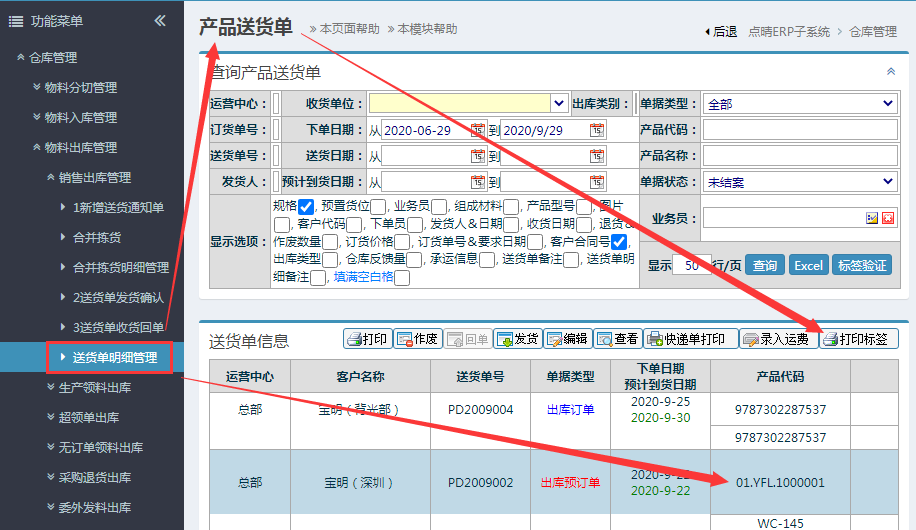The height and width of the screenshot is (530, 916).
Task: Click the 打印标签 print label button
Action: pyautogui.click(x=859, y=339)
